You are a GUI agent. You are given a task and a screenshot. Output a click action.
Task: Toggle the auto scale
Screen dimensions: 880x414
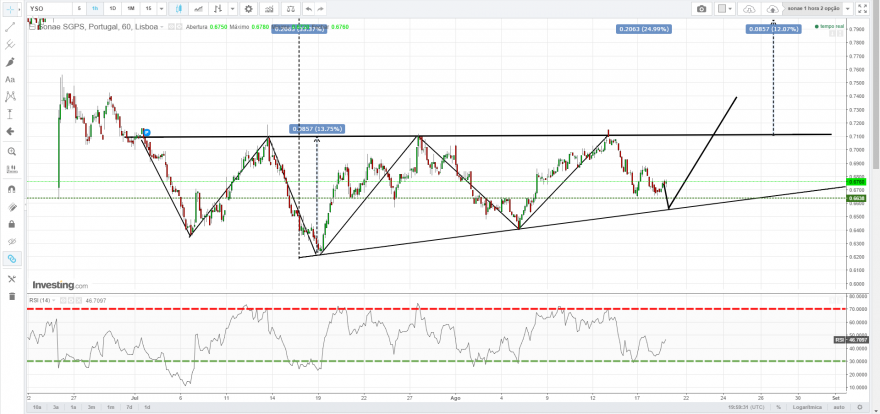coord(838,407)
